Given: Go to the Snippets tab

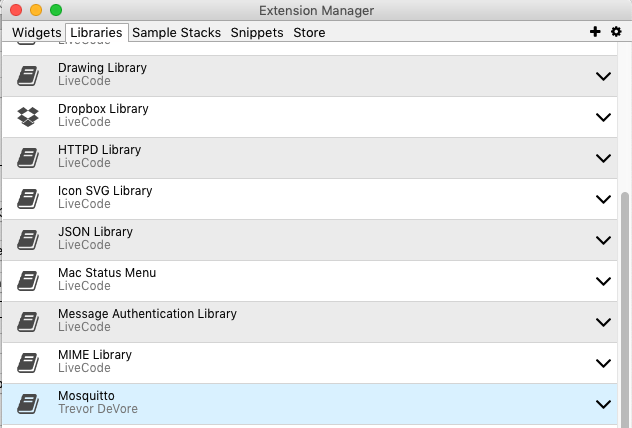Looking at the screenshot, I should pos(257,33).
